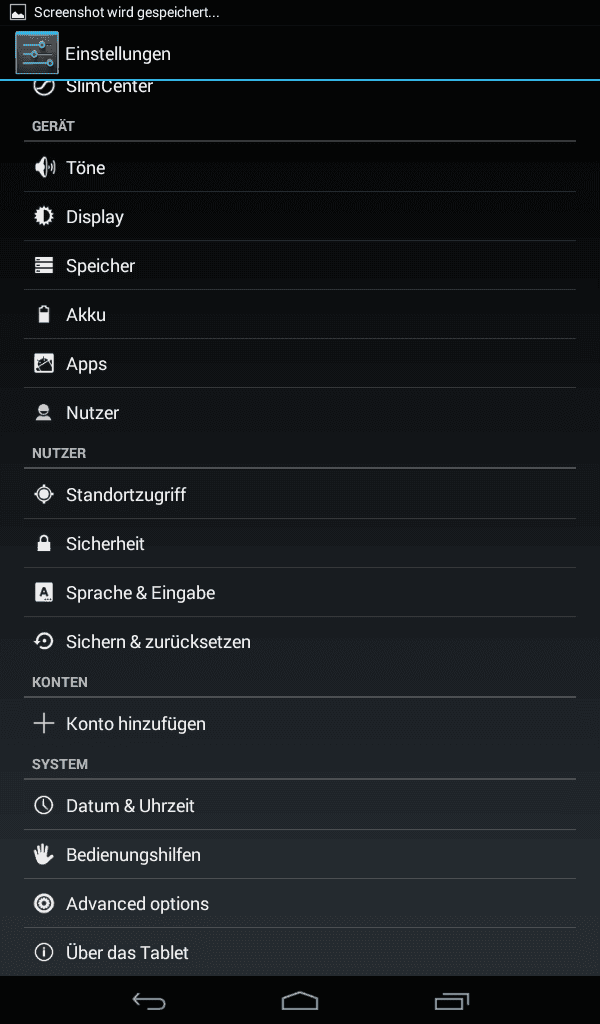
Task: Tap the Apps icon
Action: 44,363
